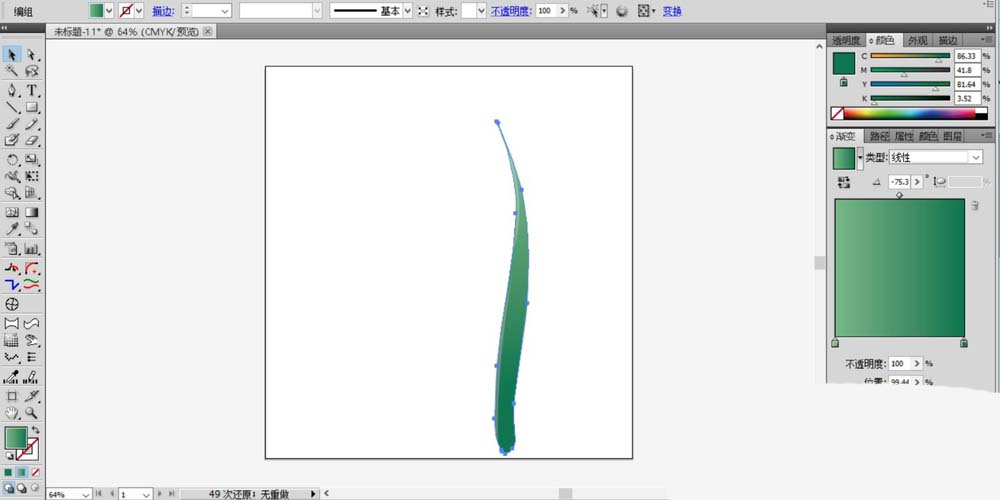
Task: Click the 描边 link in control bar
Action: coord(163,11)
